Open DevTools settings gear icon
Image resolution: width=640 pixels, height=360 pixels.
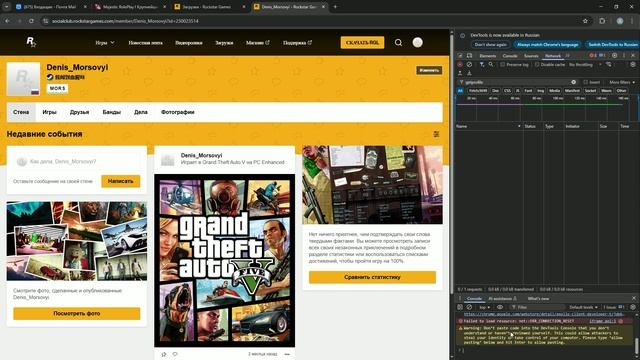click(x=615, y=56)
